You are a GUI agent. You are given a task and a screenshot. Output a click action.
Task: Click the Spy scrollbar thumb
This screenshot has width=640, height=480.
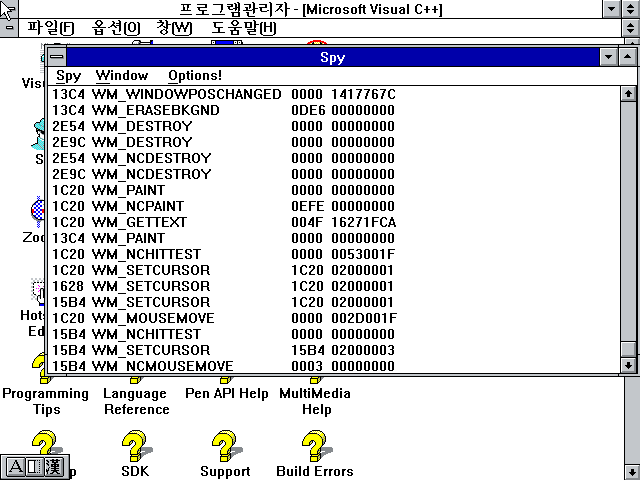coord(628,349)
